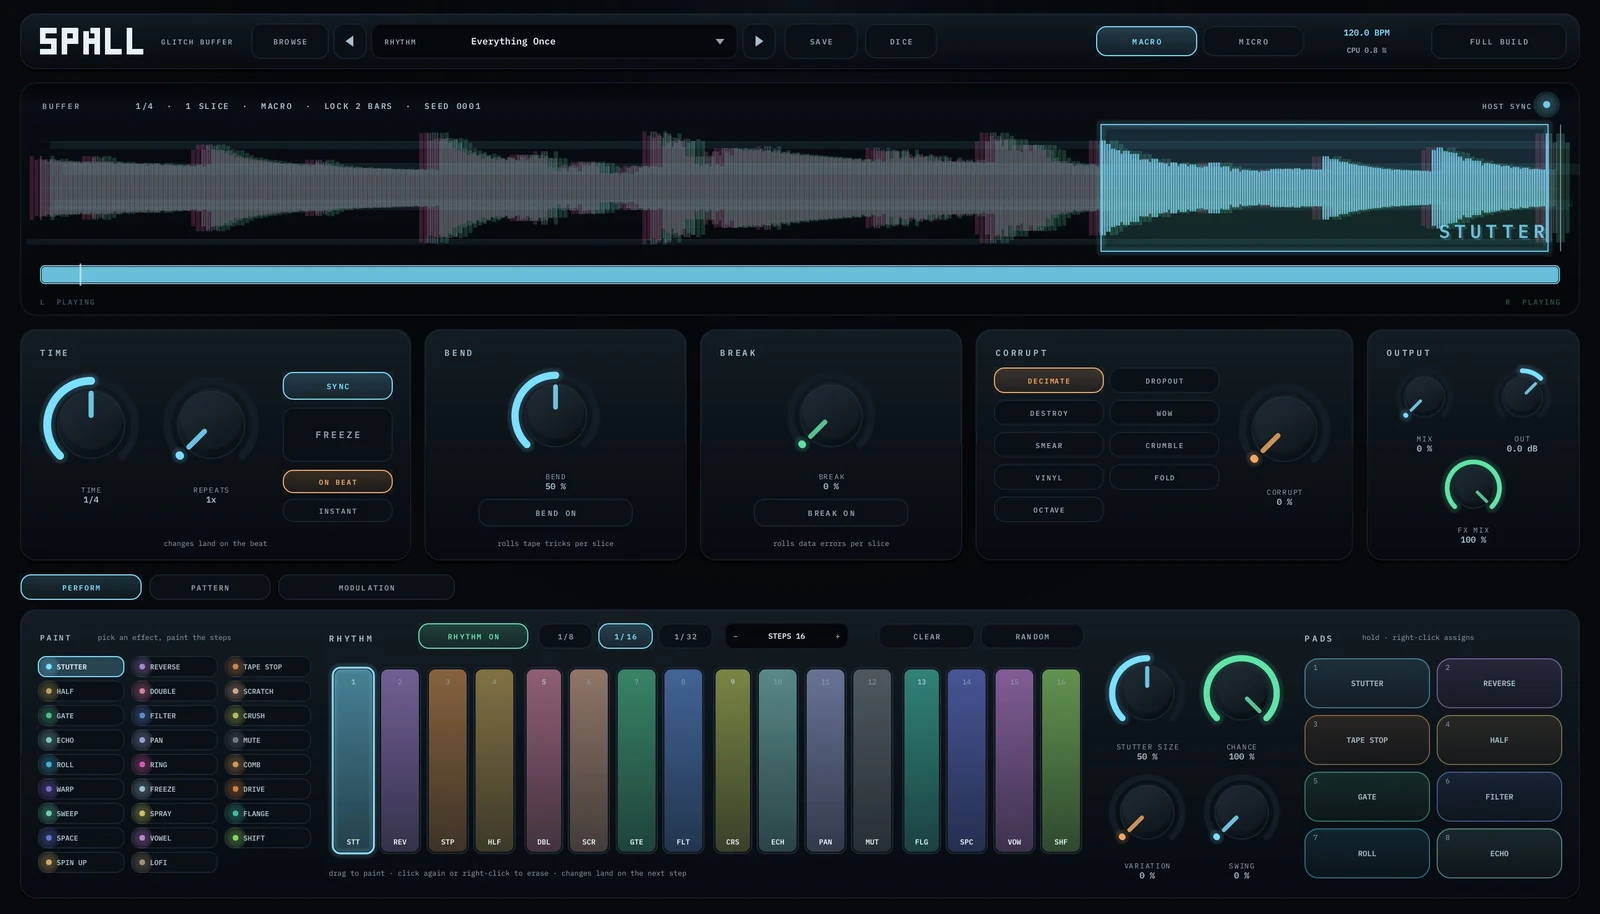
Task: Select the Tape Stop paint effect
Action: click(x=267, y=667)
